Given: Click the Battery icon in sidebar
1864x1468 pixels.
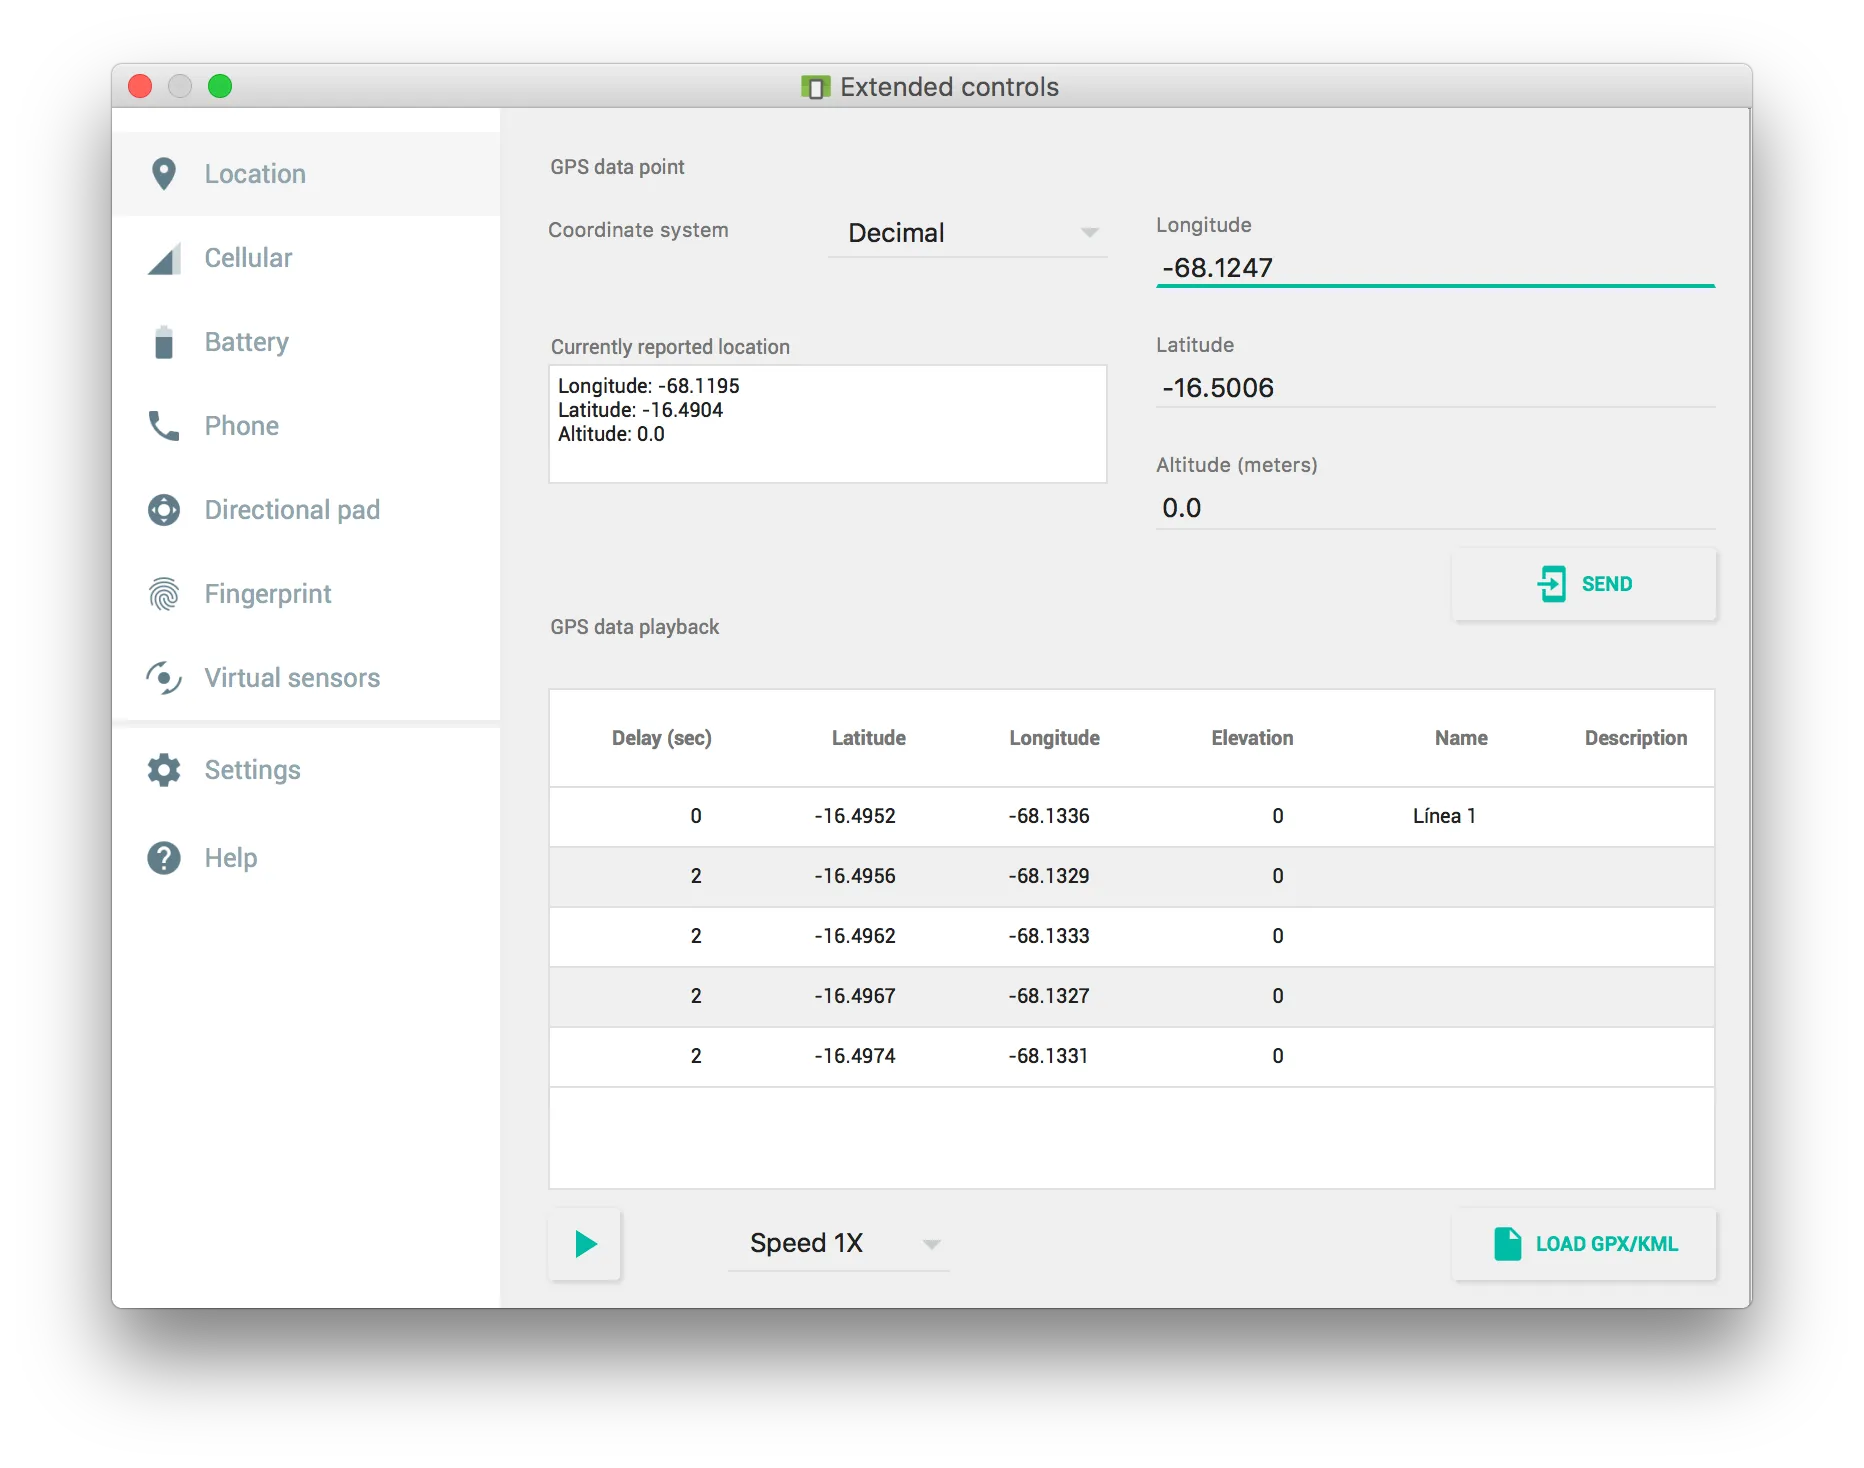Looking at the screenshot, I should coord(164,342).
